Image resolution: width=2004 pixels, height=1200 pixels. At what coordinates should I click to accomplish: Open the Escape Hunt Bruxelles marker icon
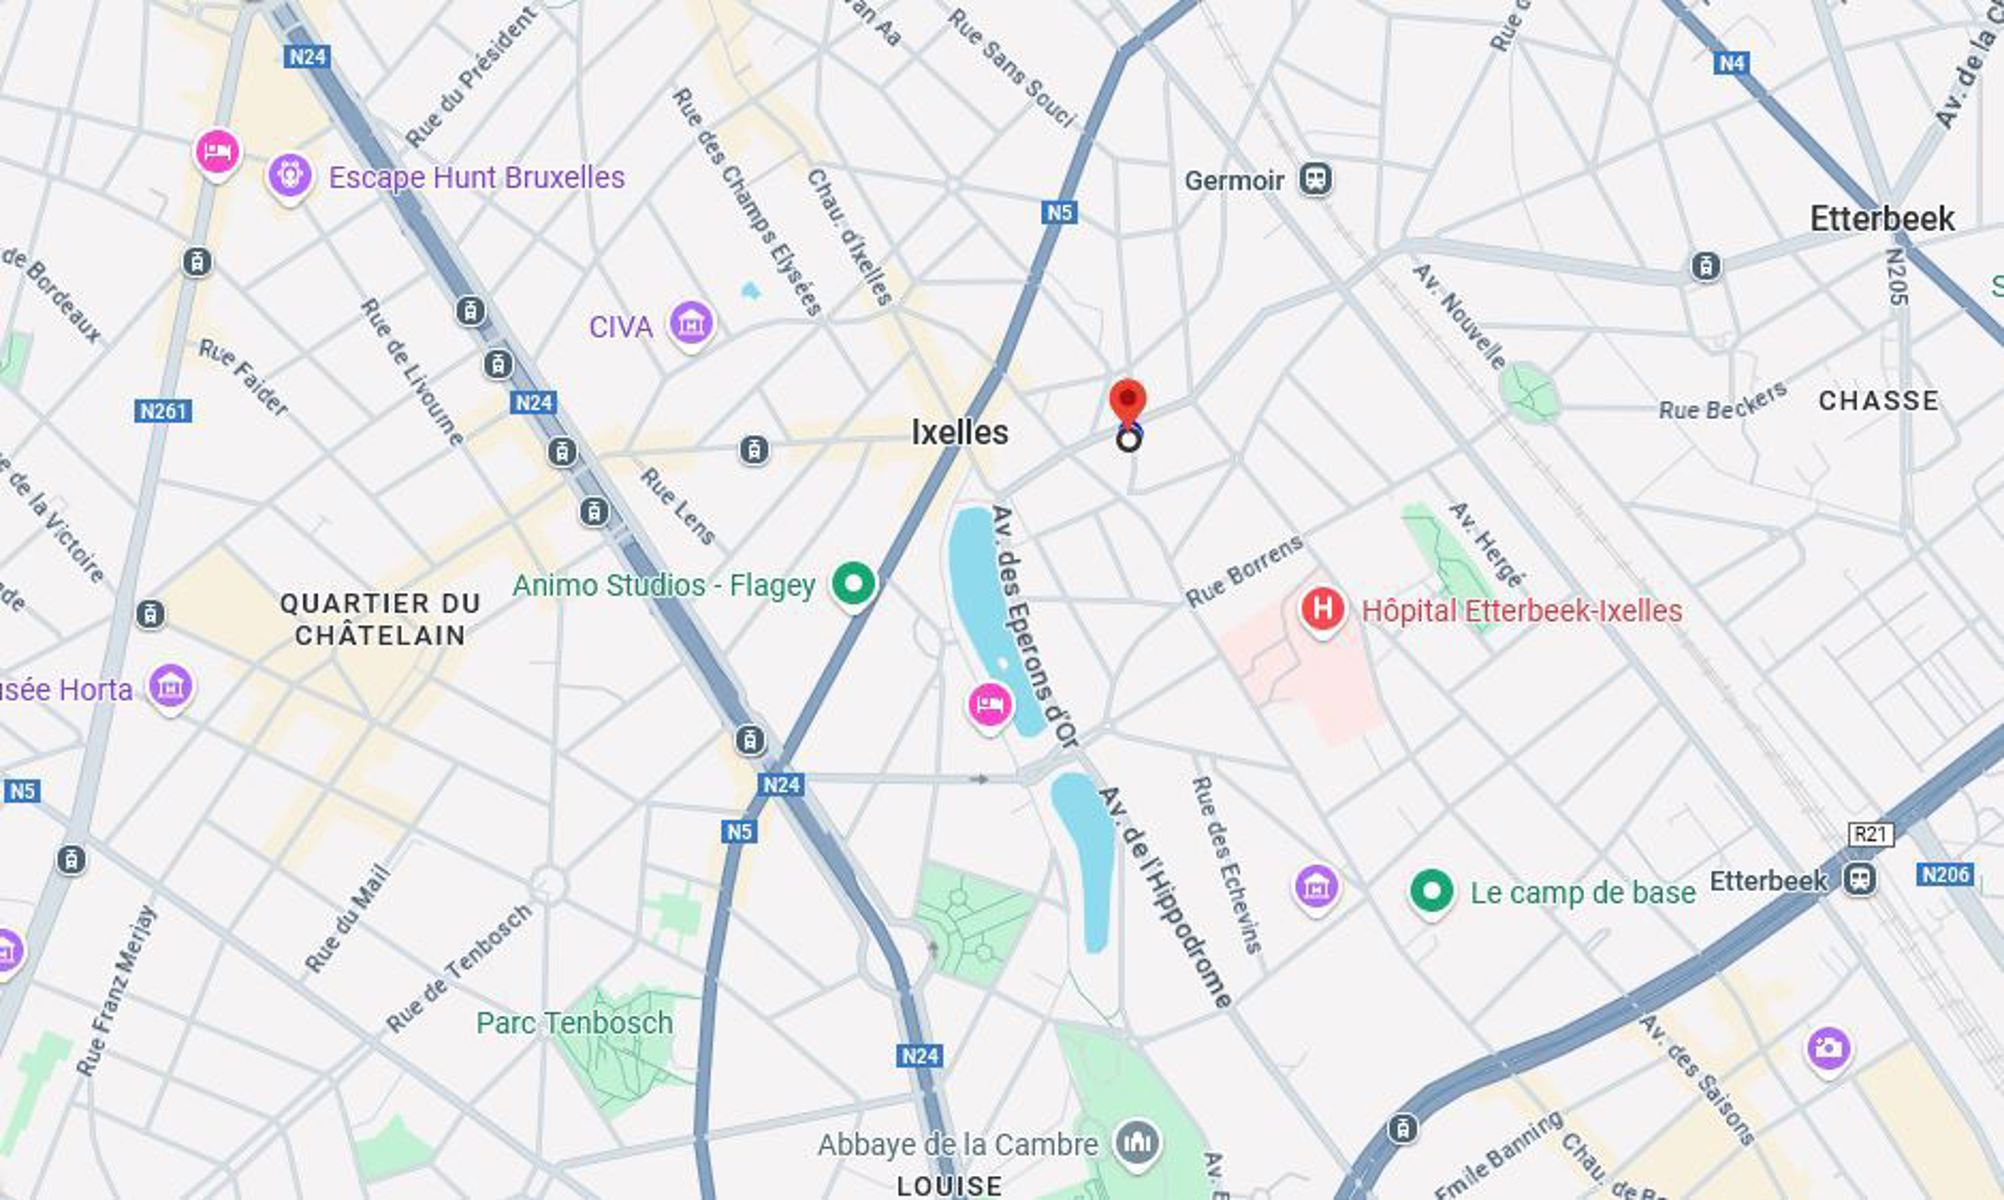pos(289,177)
